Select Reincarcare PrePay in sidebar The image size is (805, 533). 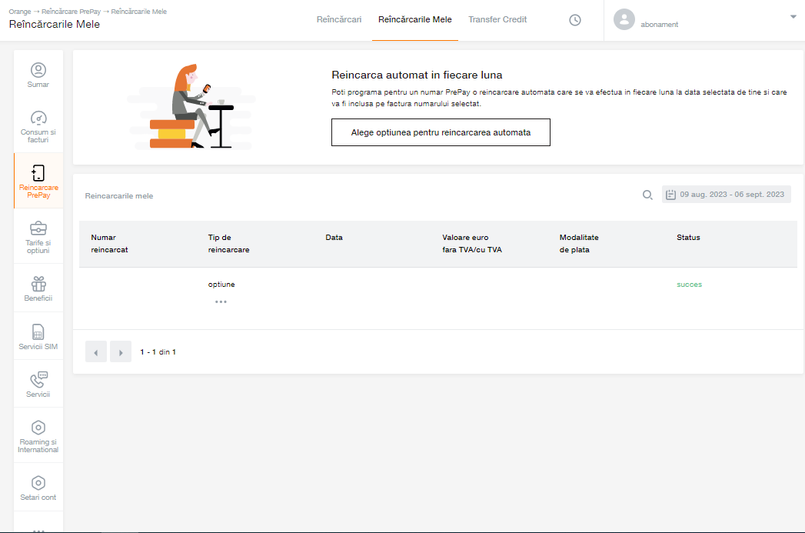click(x=38, y=181)
